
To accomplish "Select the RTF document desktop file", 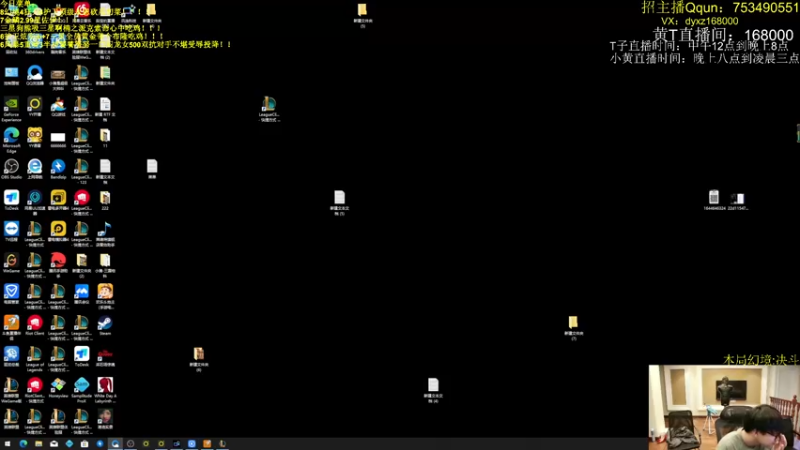I will [105, 109].
